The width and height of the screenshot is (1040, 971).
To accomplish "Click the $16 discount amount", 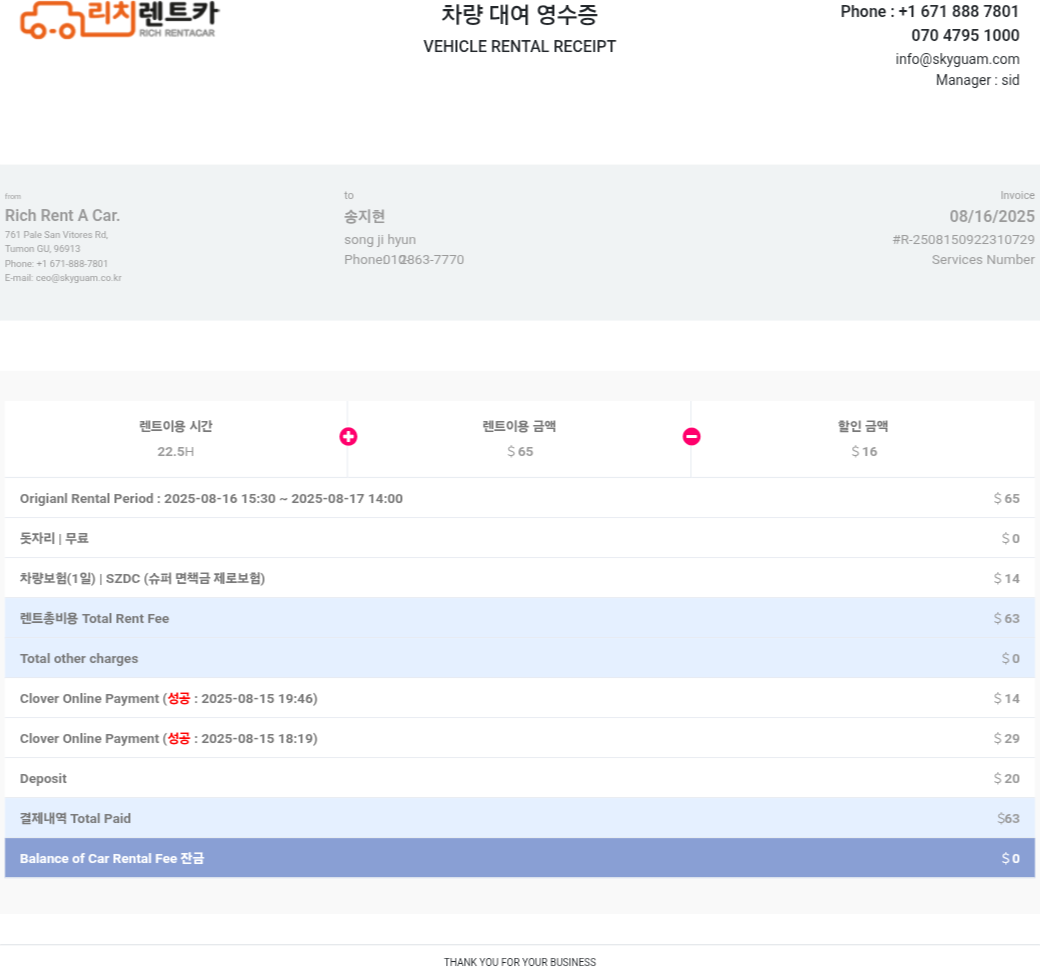I will coord(863,452).
